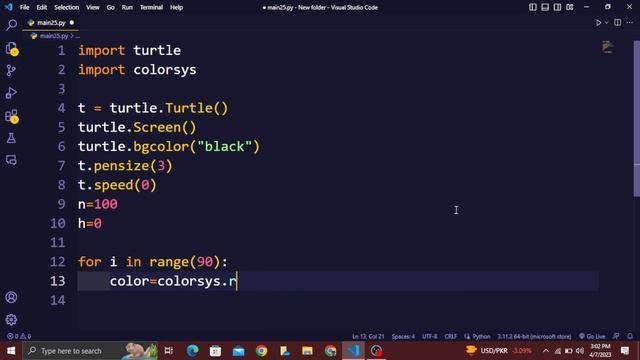Choose the 3.11.2 64-bit Python interpreter
Image resolution: width=640 pixels, height=360 pixels.
click(x=534, y=336)
